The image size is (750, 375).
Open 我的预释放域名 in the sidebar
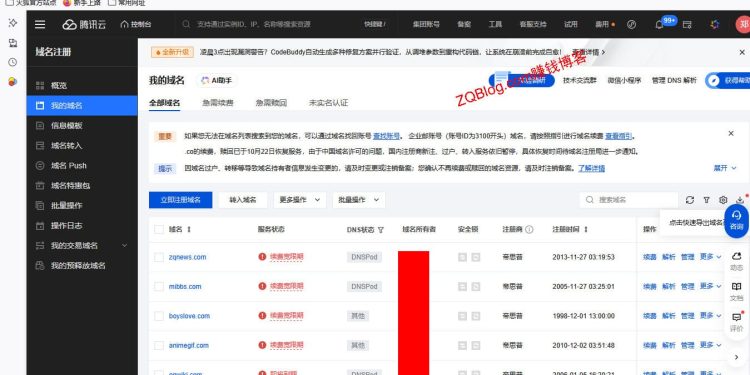(82, 265)
